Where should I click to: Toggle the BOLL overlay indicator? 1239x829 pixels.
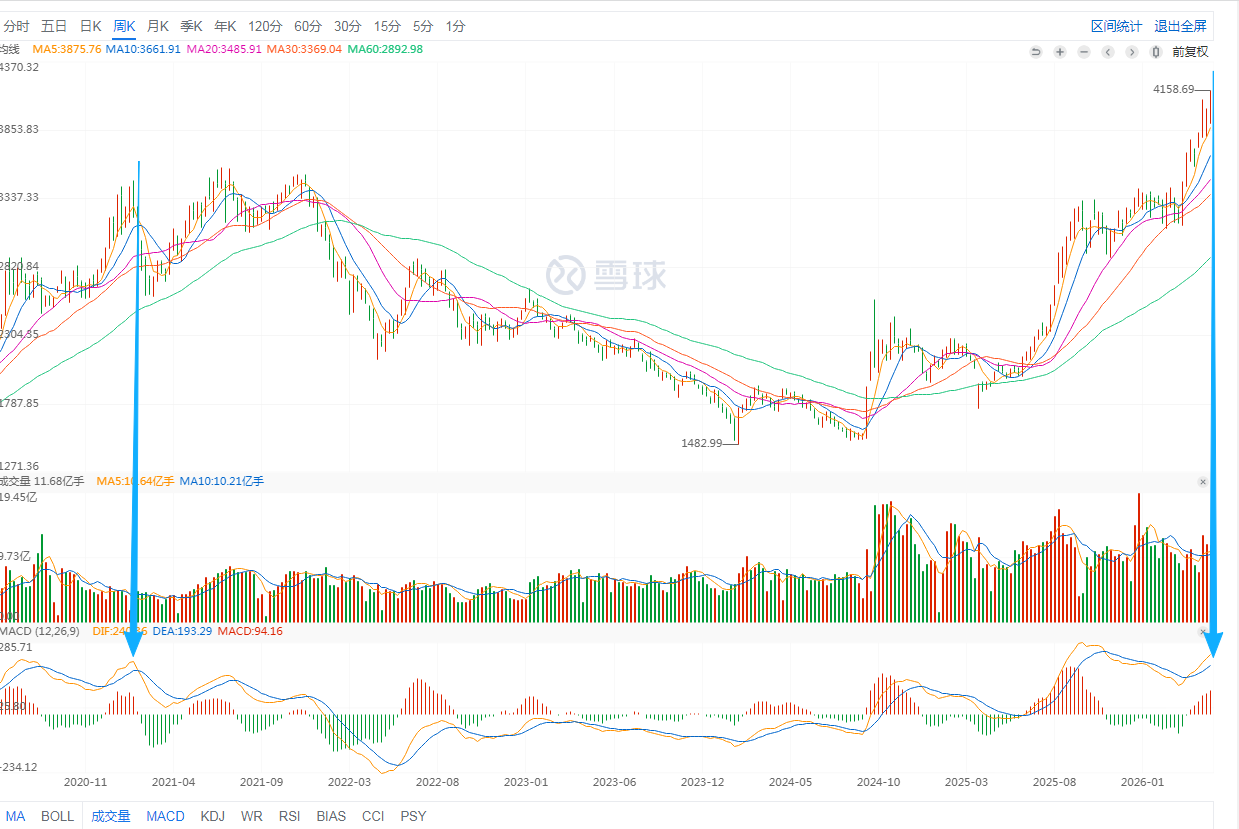coord(58,816)
